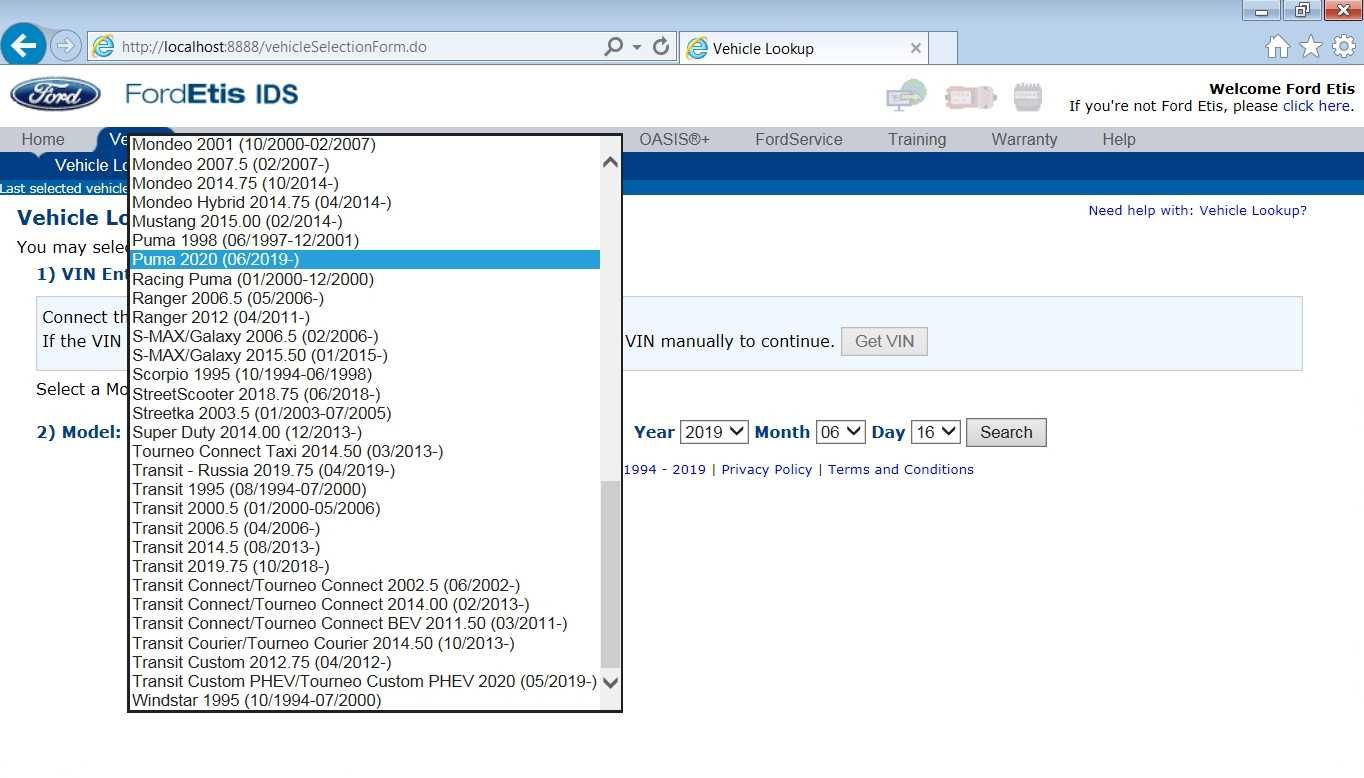Click the model list scroll down arrow
The height and width of the screenshot is (778, 1364).
(610, 682)
